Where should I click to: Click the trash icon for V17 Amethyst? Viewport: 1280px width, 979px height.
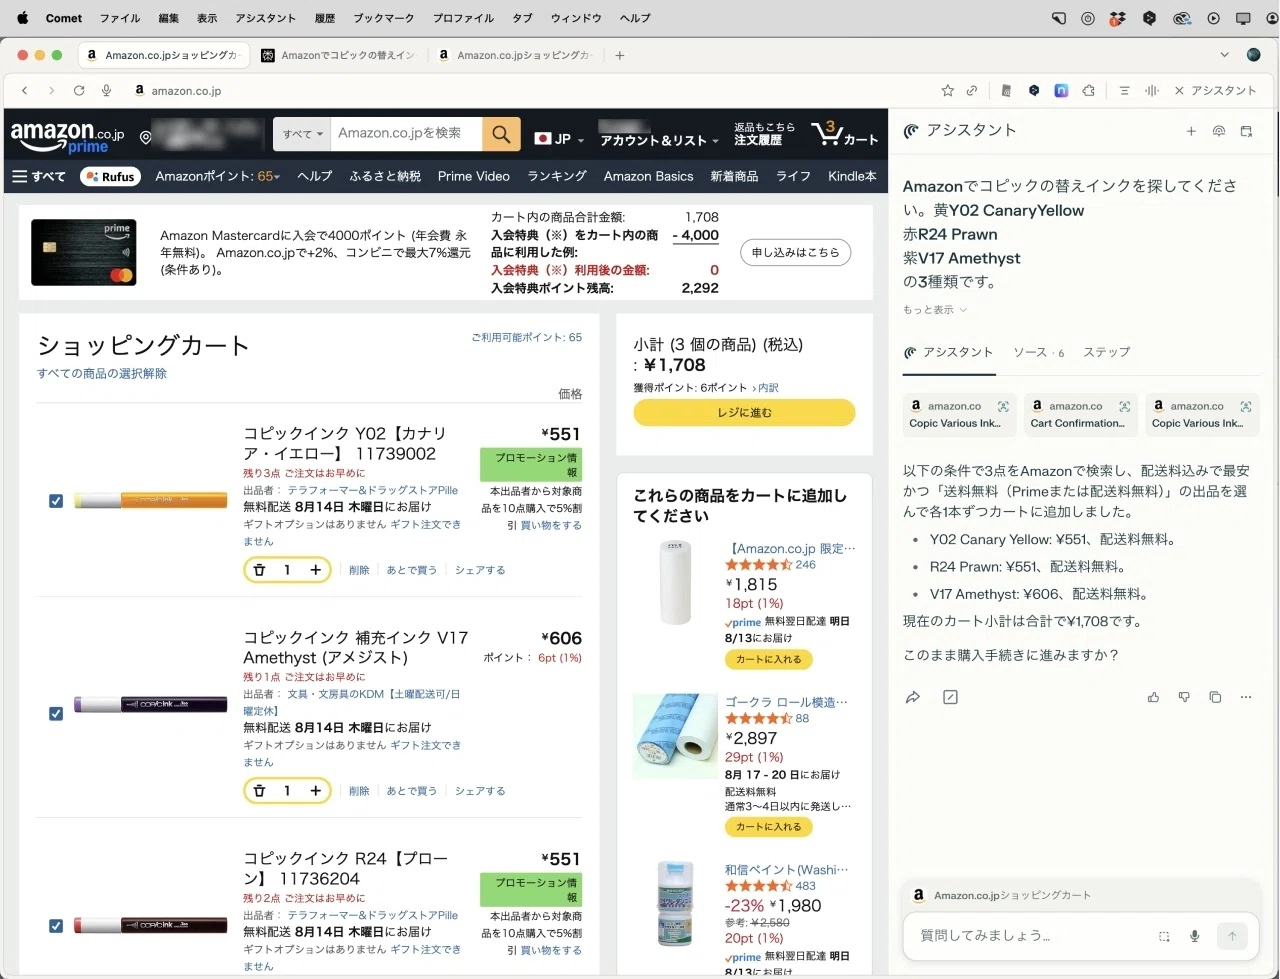click(x=259, y=790)
